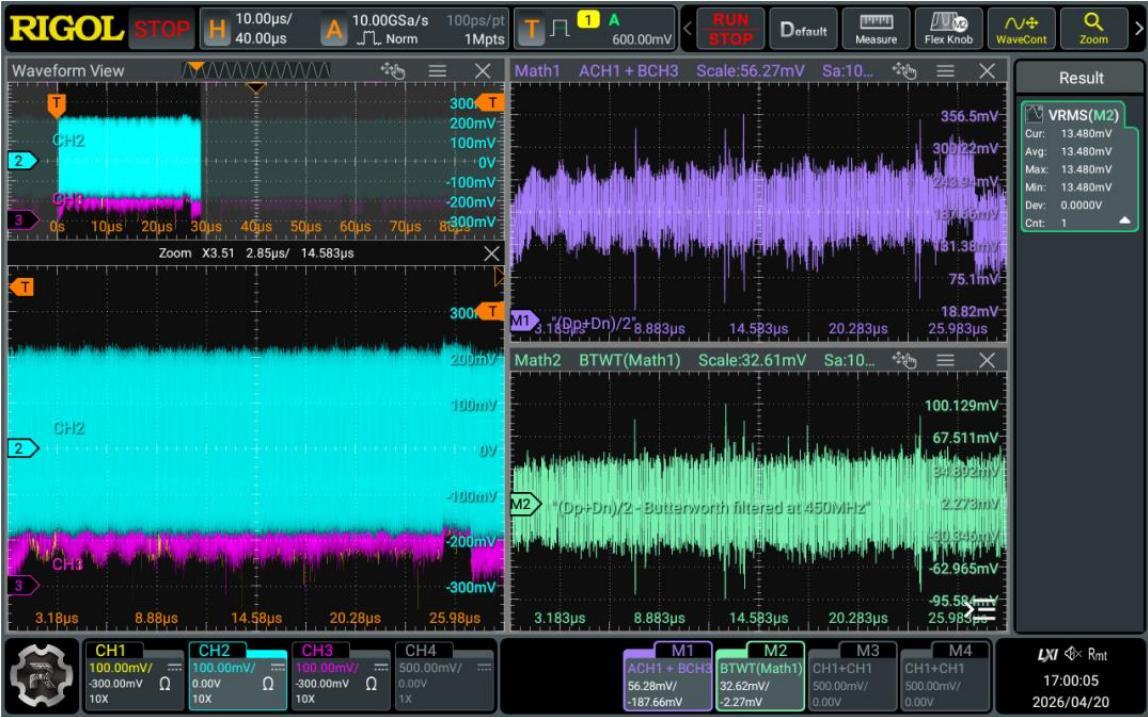The image size is (1148, 717).
Task: Tap the touch-gesture icon in Math1 window header
Action: 904,70
